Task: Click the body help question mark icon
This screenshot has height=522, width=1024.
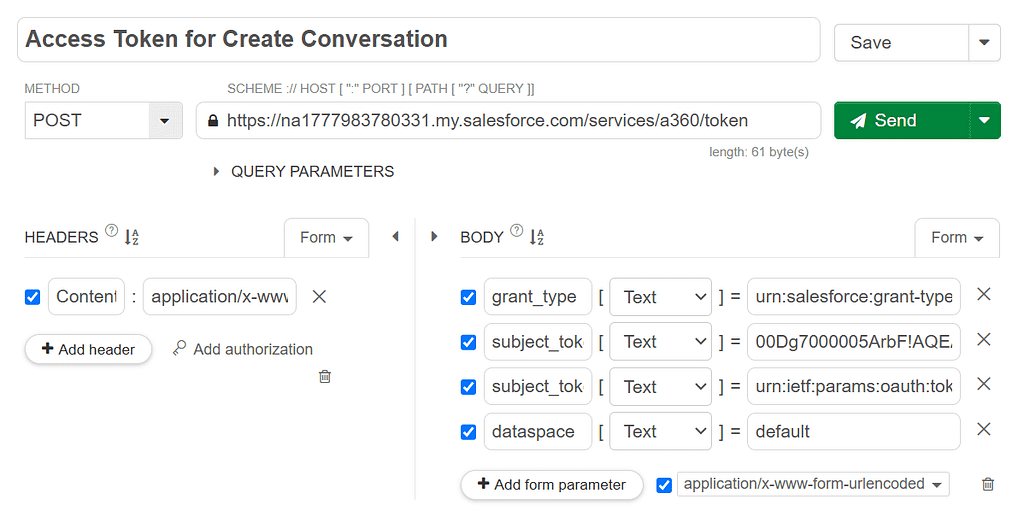Action: coord(517,231)
